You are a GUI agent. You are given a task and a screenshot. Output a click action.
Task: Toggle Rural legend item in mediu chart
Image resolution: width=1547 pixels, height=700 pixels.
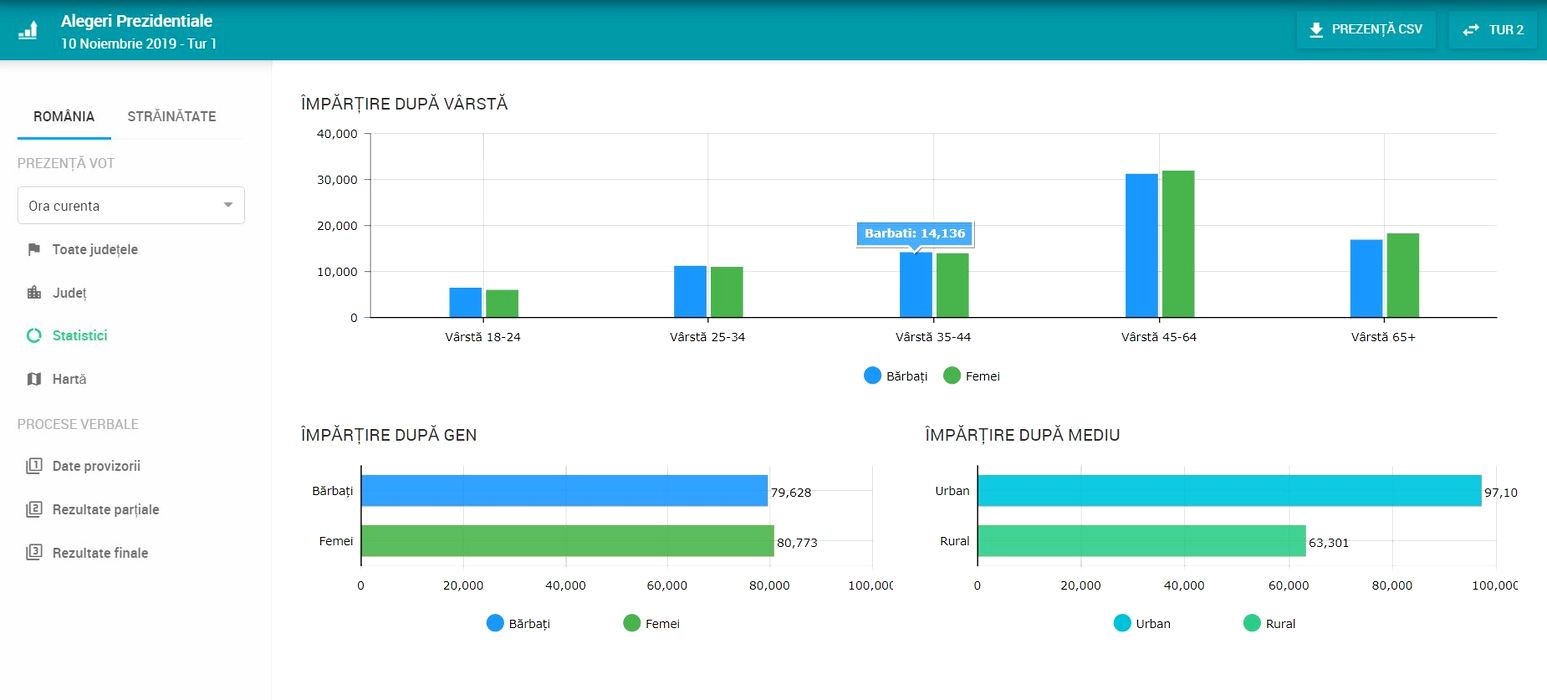1269,623
